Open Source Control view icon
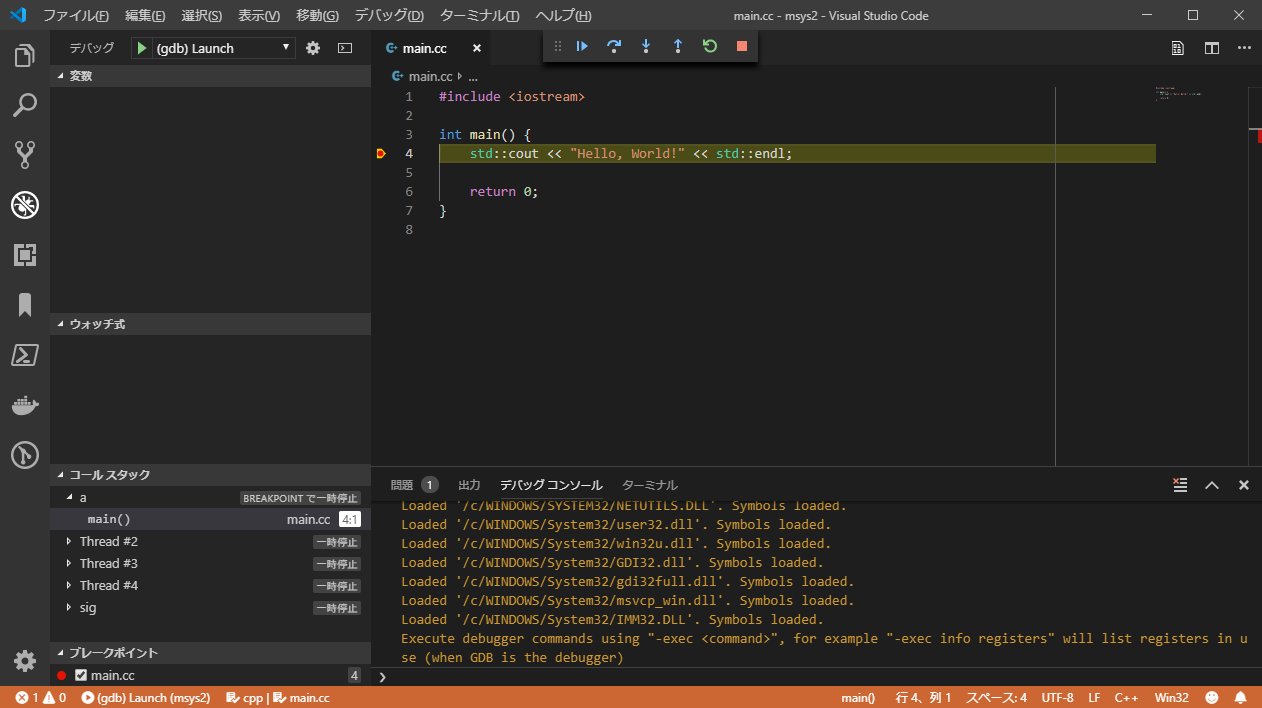This screenshot has height=708, width=1262. (x=25, y=155)
